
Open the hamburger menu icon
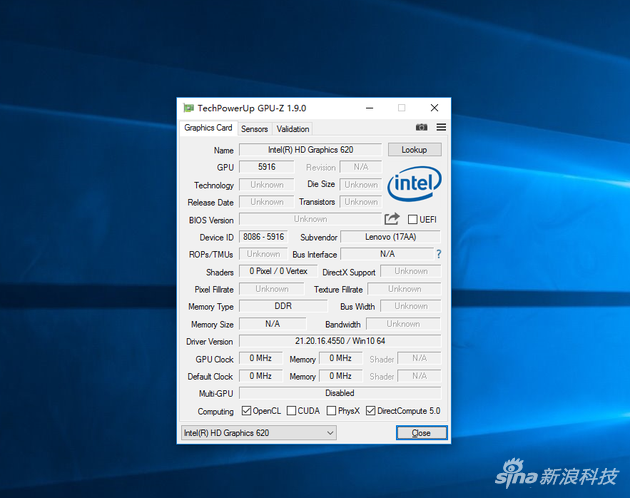pos(441,127)
